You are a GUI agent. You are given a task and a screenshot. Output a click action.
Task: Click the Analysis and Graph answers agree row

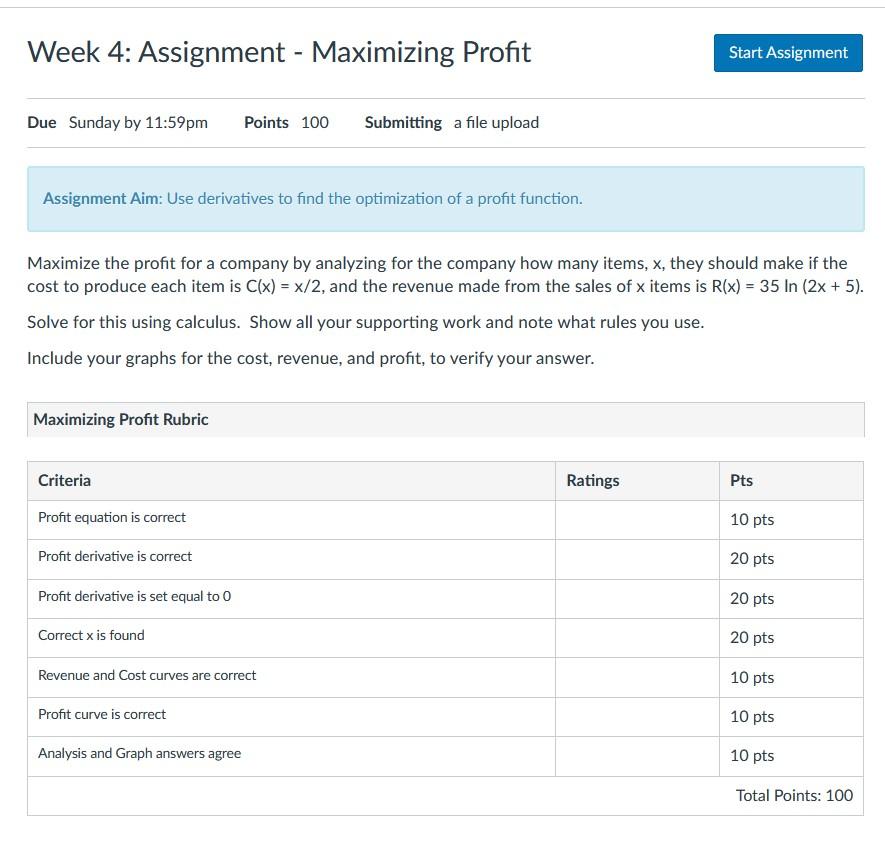[139, 754]
